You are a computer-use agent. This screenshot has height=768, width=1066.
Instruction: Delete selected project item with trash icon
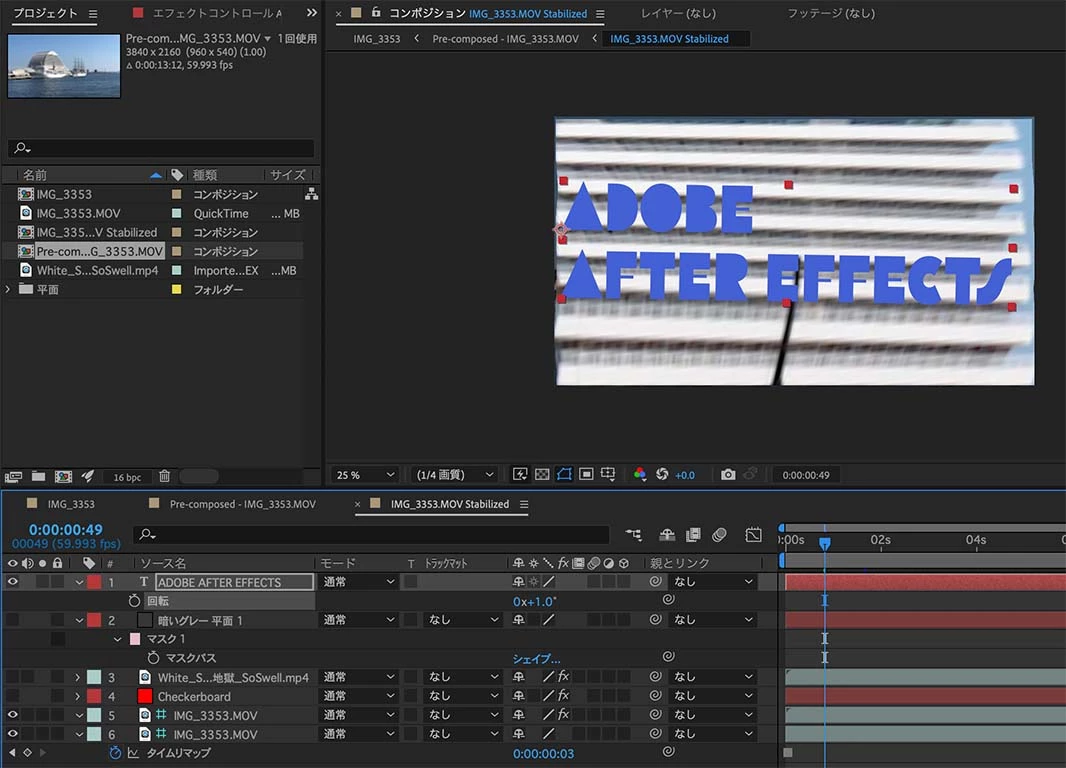pos(165,476)
